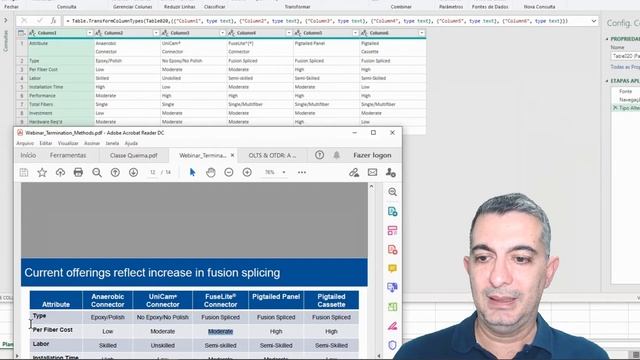The height and width of the screenshot is (360, 640).
Task: Click the Attribute cell in row 1
Action: pyautogui.click(x=61, y=47)
